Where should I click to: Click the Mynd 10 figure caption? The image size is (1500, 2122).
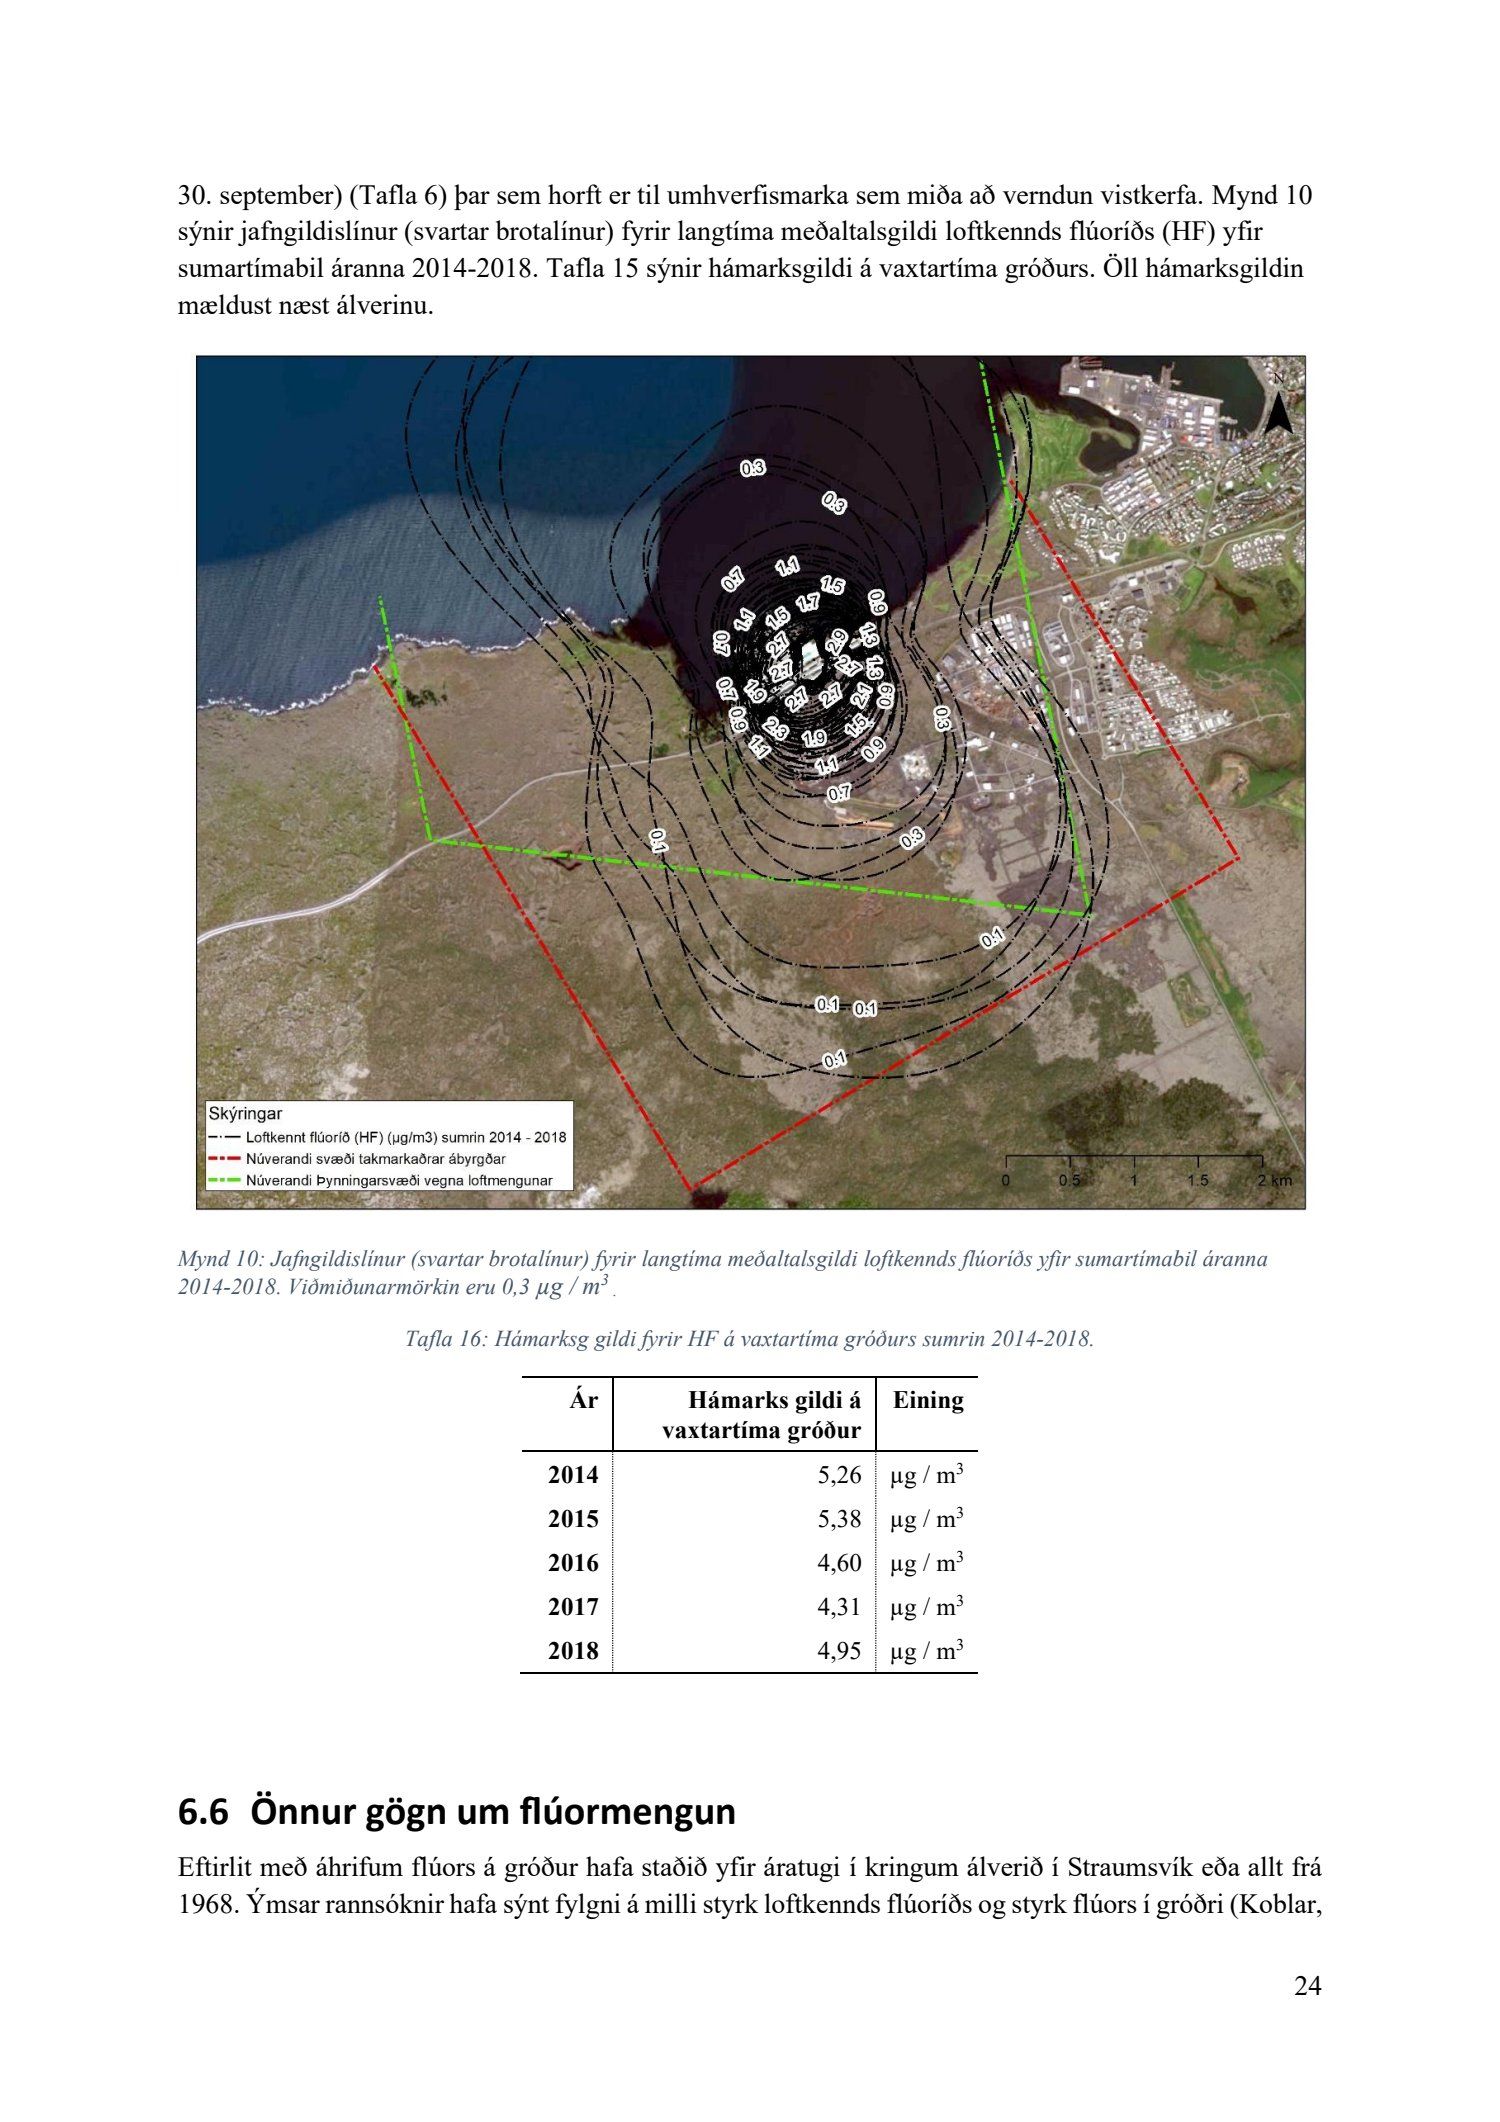[x=722, y=1272]
